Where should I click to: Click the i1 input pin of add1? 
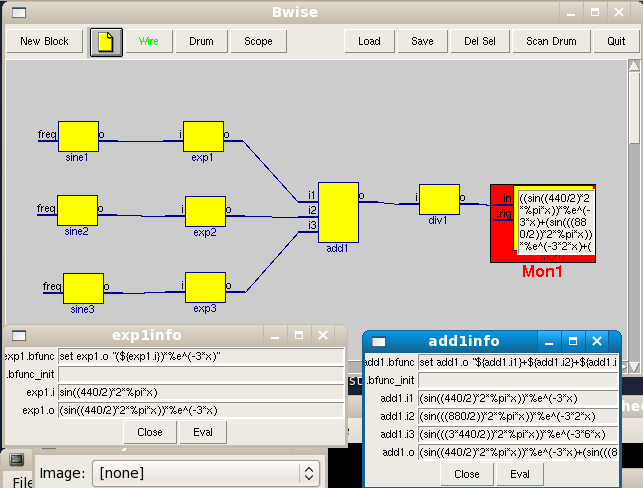pos(312,195)
